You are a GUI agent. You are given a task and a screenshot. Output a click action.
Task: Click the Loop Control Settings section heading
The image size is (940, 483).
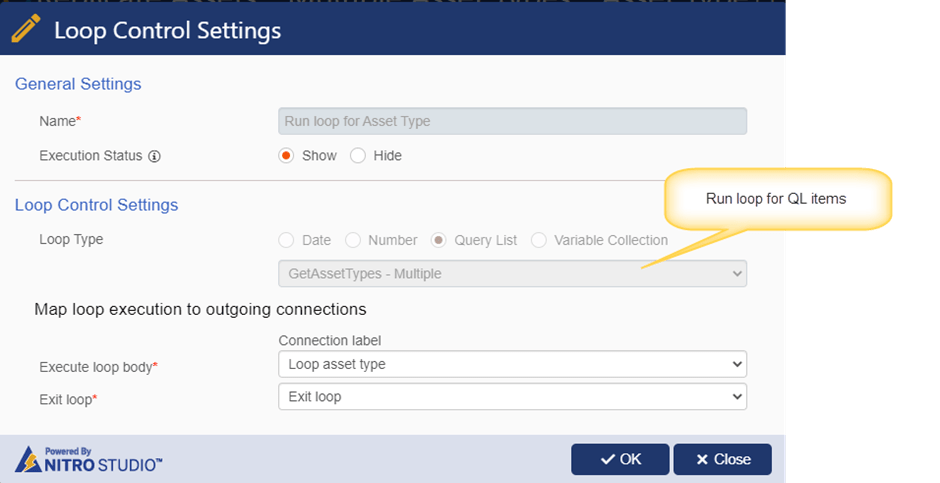pos(97,205)
